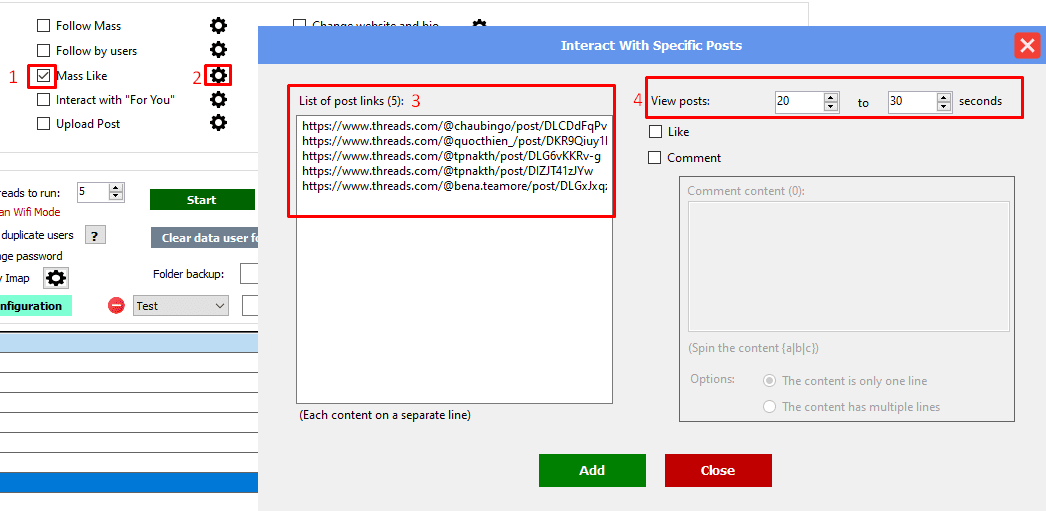1046x511 pixels.
Task: Close the Interact With Specific Posts dialog
Action: pyautogui.click(x=1025, y=45)
